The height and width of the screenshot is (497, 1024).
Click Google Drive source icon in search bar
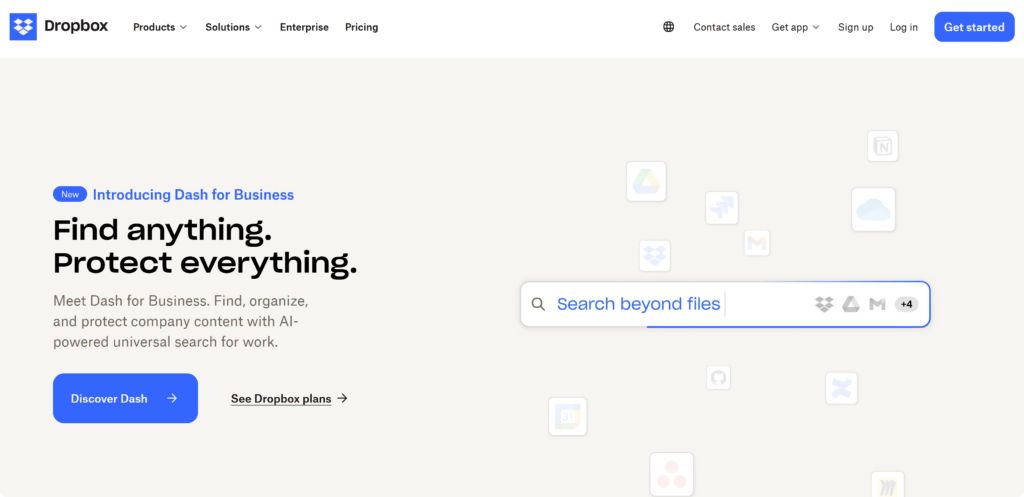850,304
